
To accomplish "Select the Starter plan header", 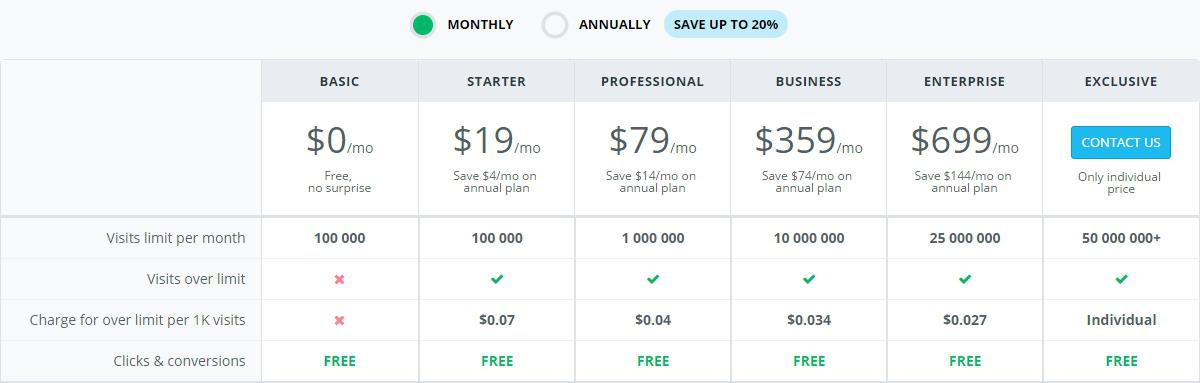I will 497,81.
